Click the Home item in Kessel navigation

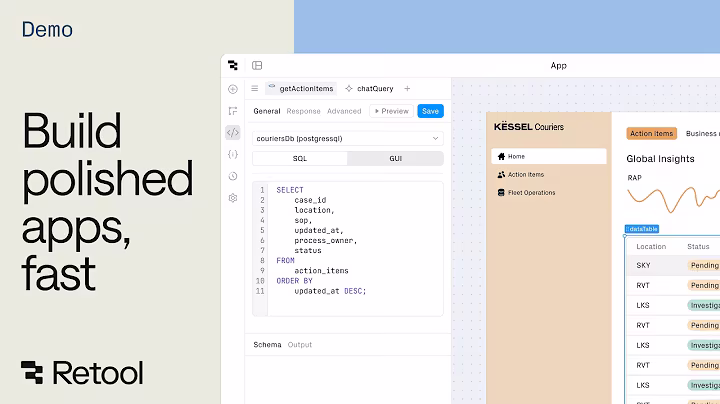click(x=549, y=156)
